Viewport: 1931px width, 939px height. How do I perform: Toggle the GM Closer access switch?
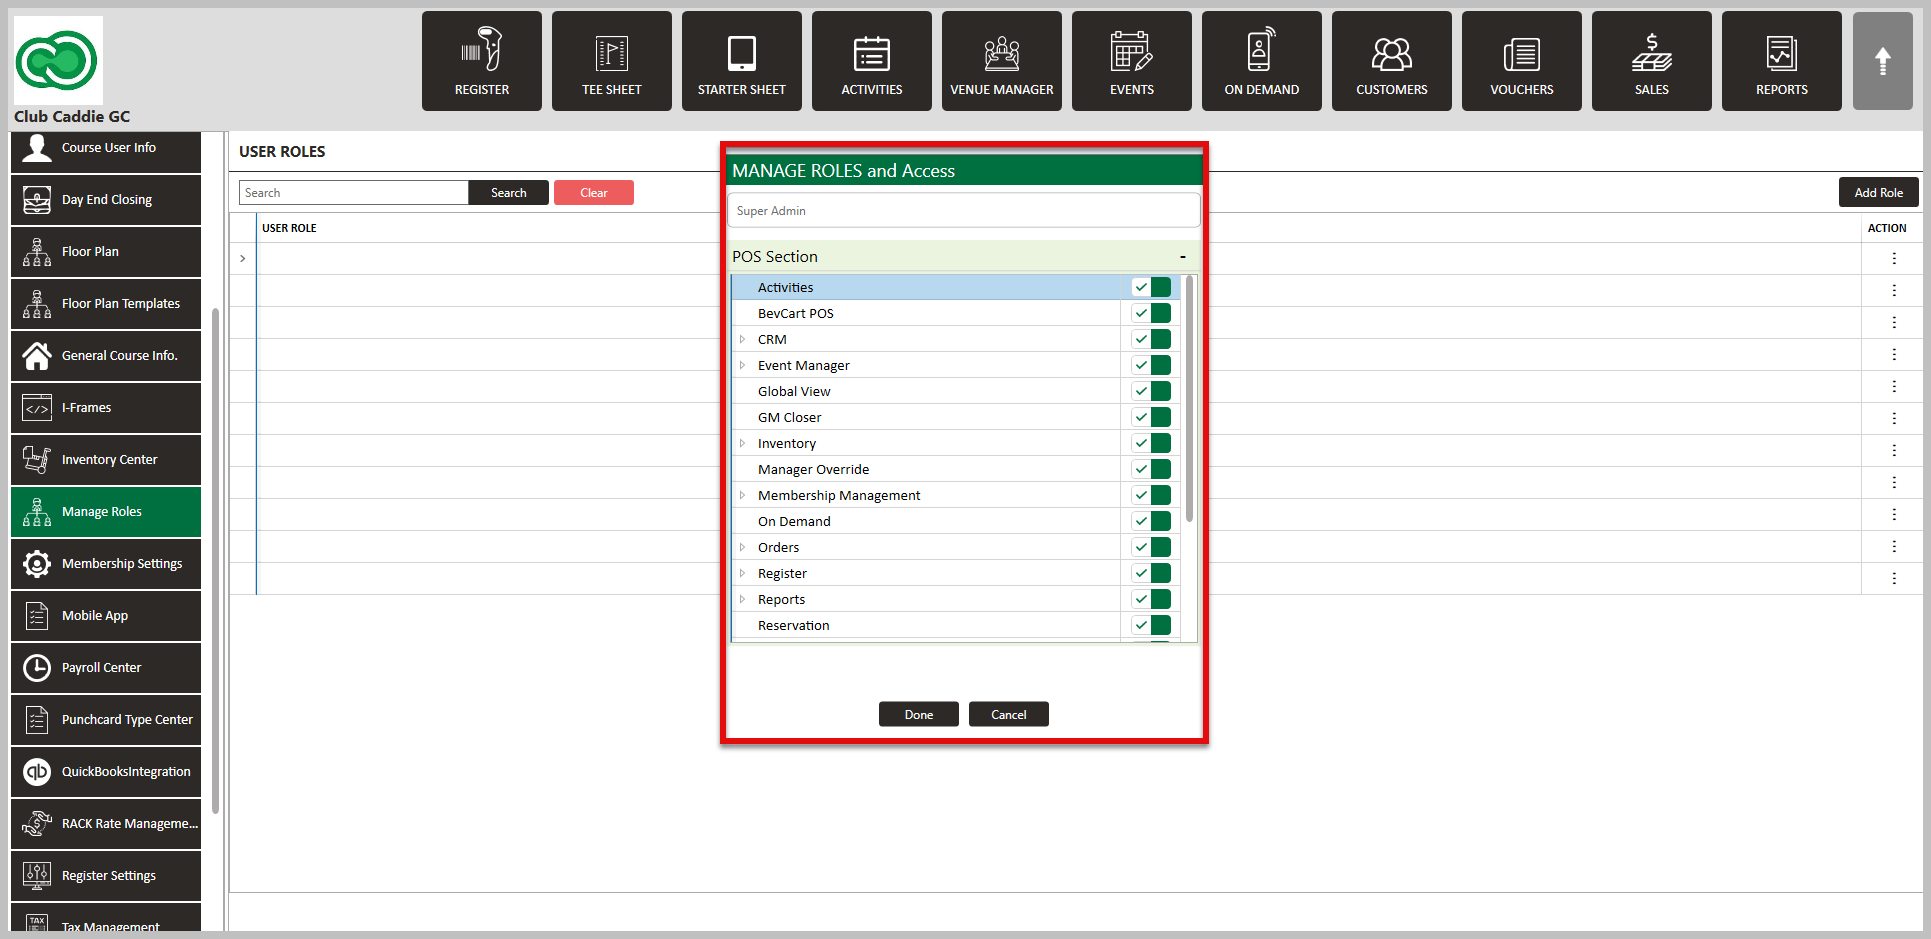point(1151,417)
